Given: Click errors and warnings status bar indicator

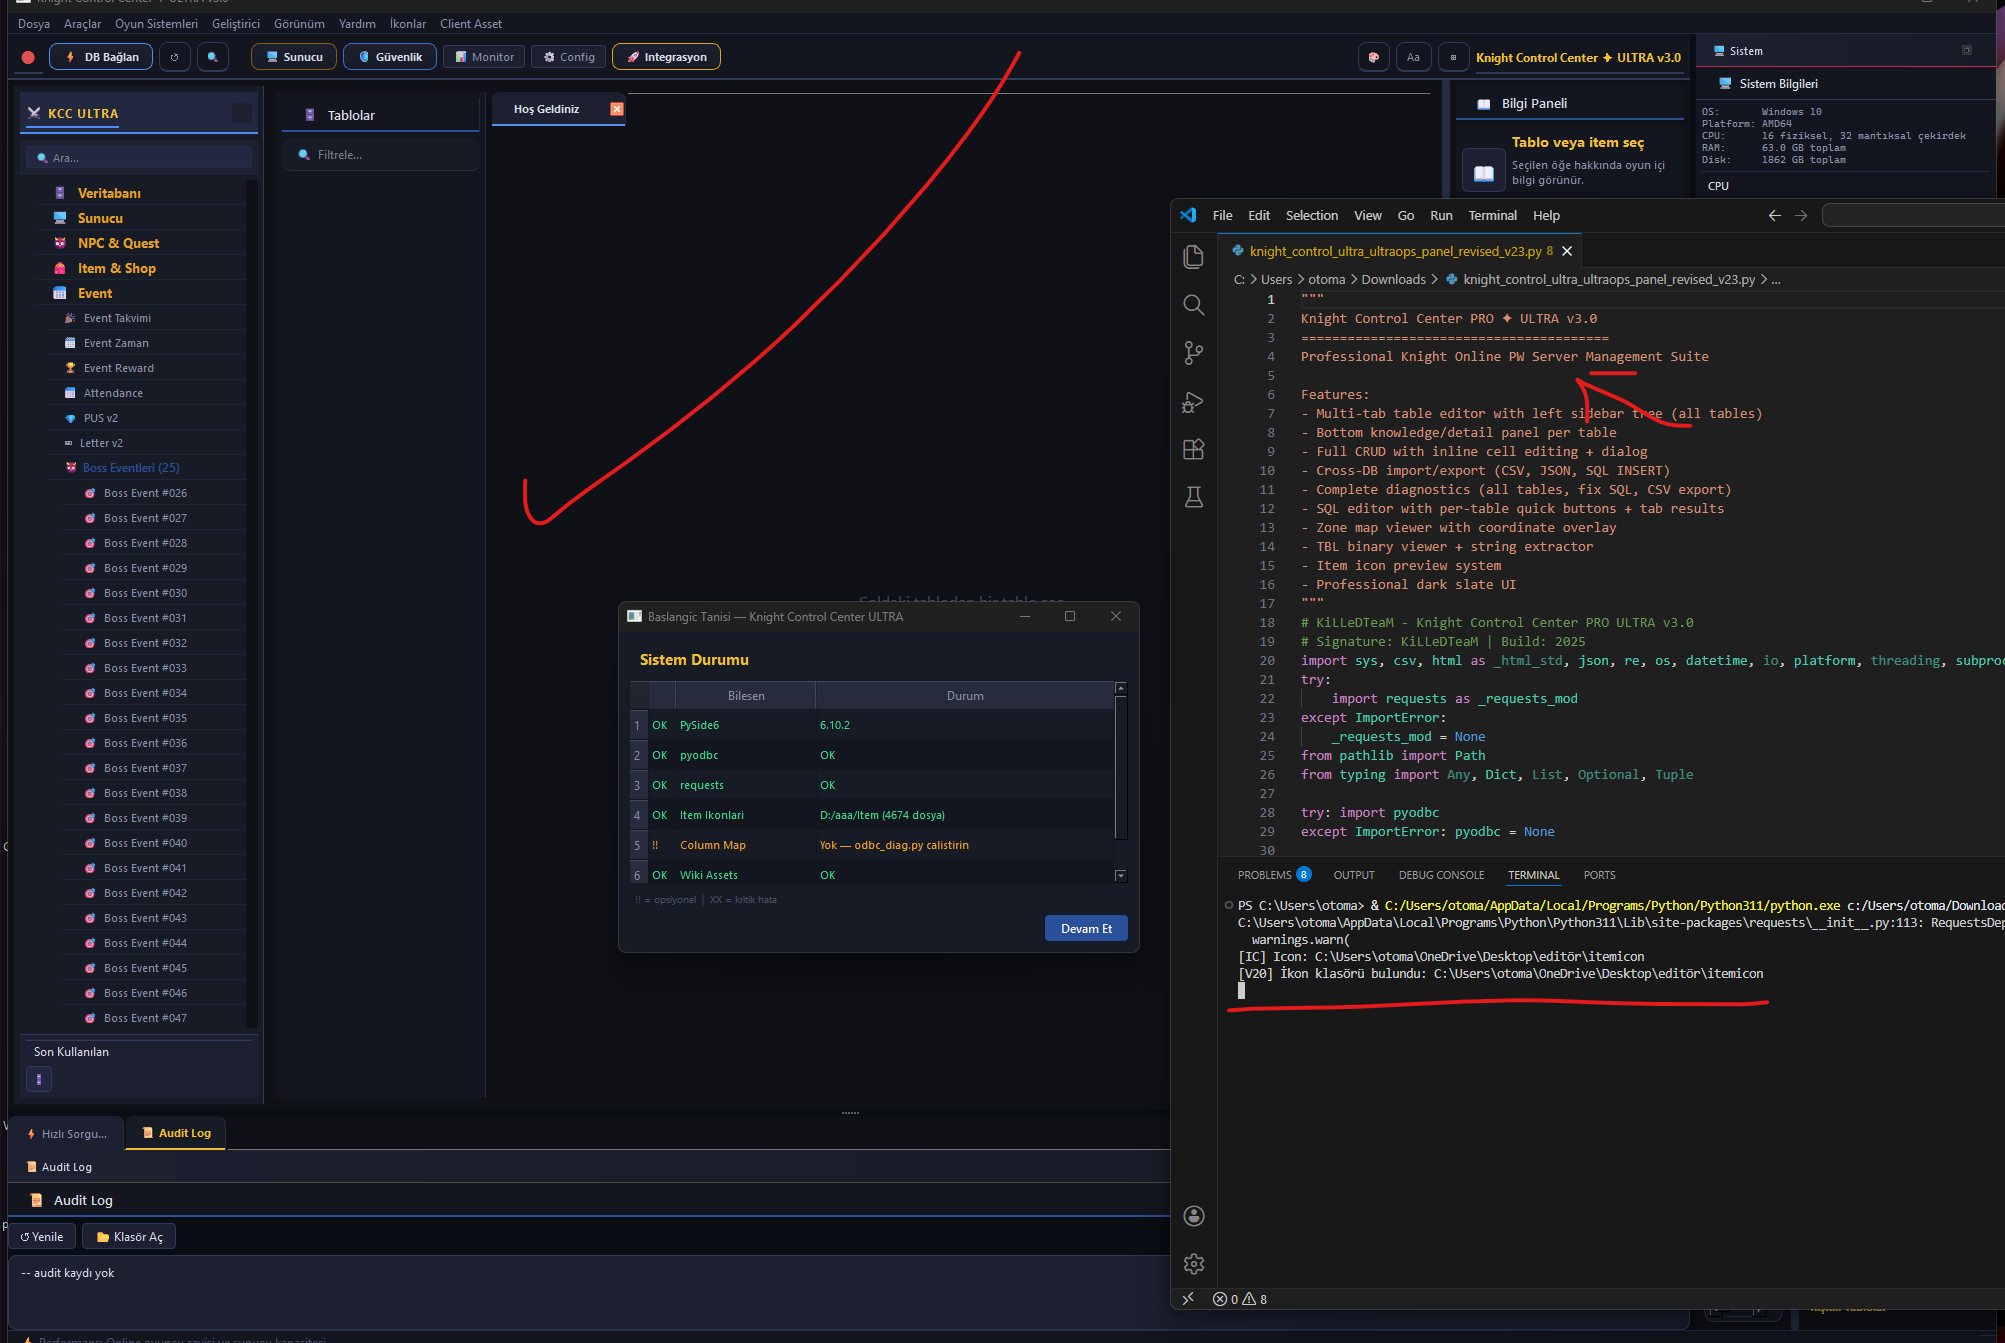Looking at the screenshot, I should (x=1240, y=1299).
